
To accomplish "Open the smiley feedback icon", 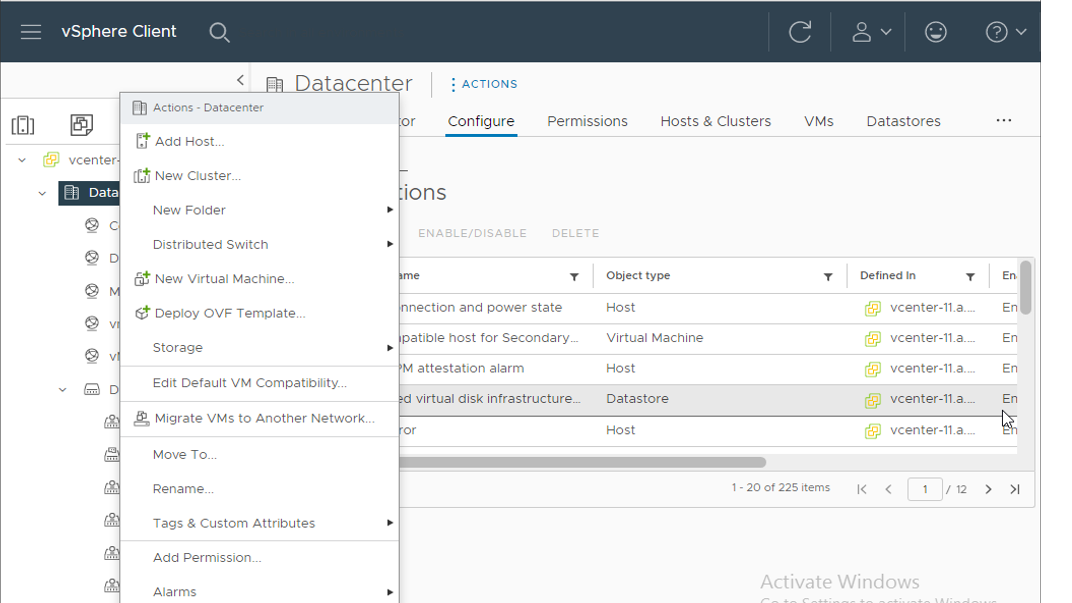I will tap(935, 32).
